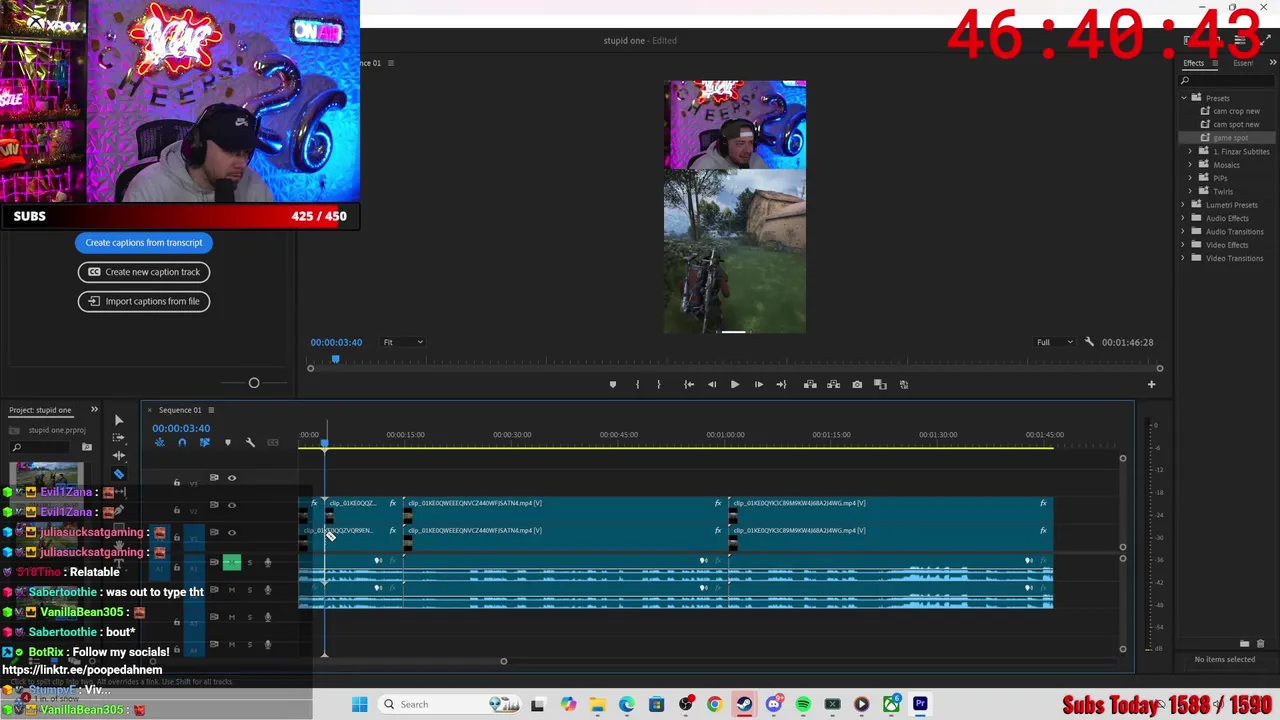This screenshot has height=720, width=1280.
Task: Toggle V3 track output eye
Action: [232, 478]
